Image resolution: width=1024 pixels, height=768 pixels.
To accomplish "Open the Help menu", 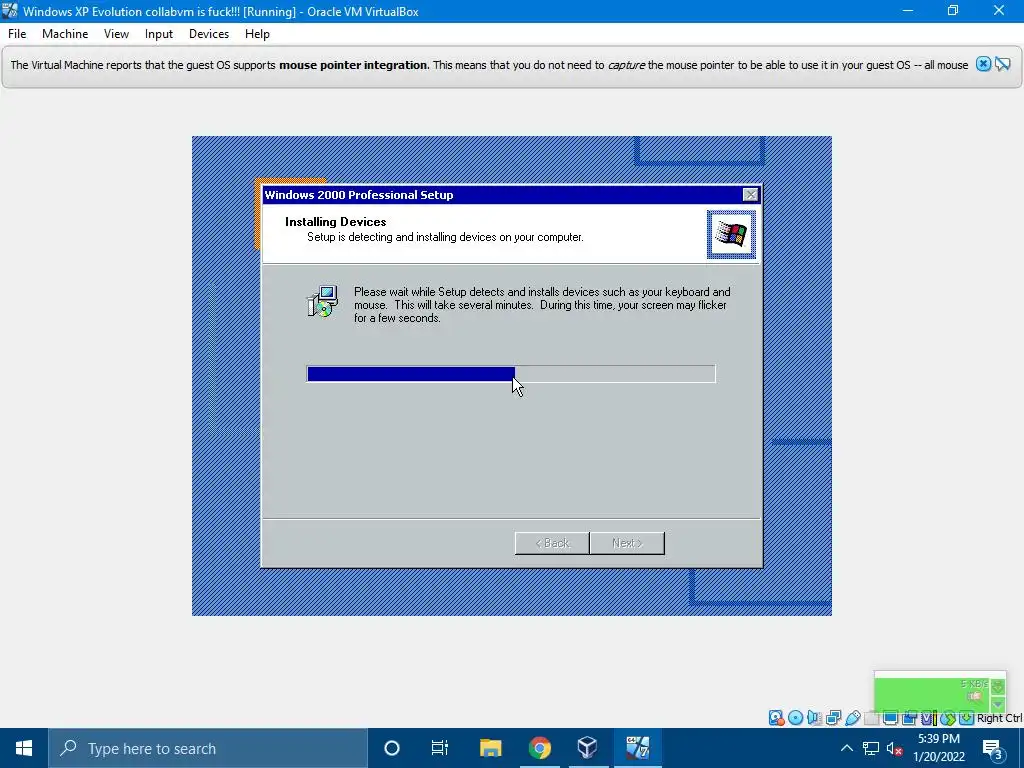I will 257,34.
